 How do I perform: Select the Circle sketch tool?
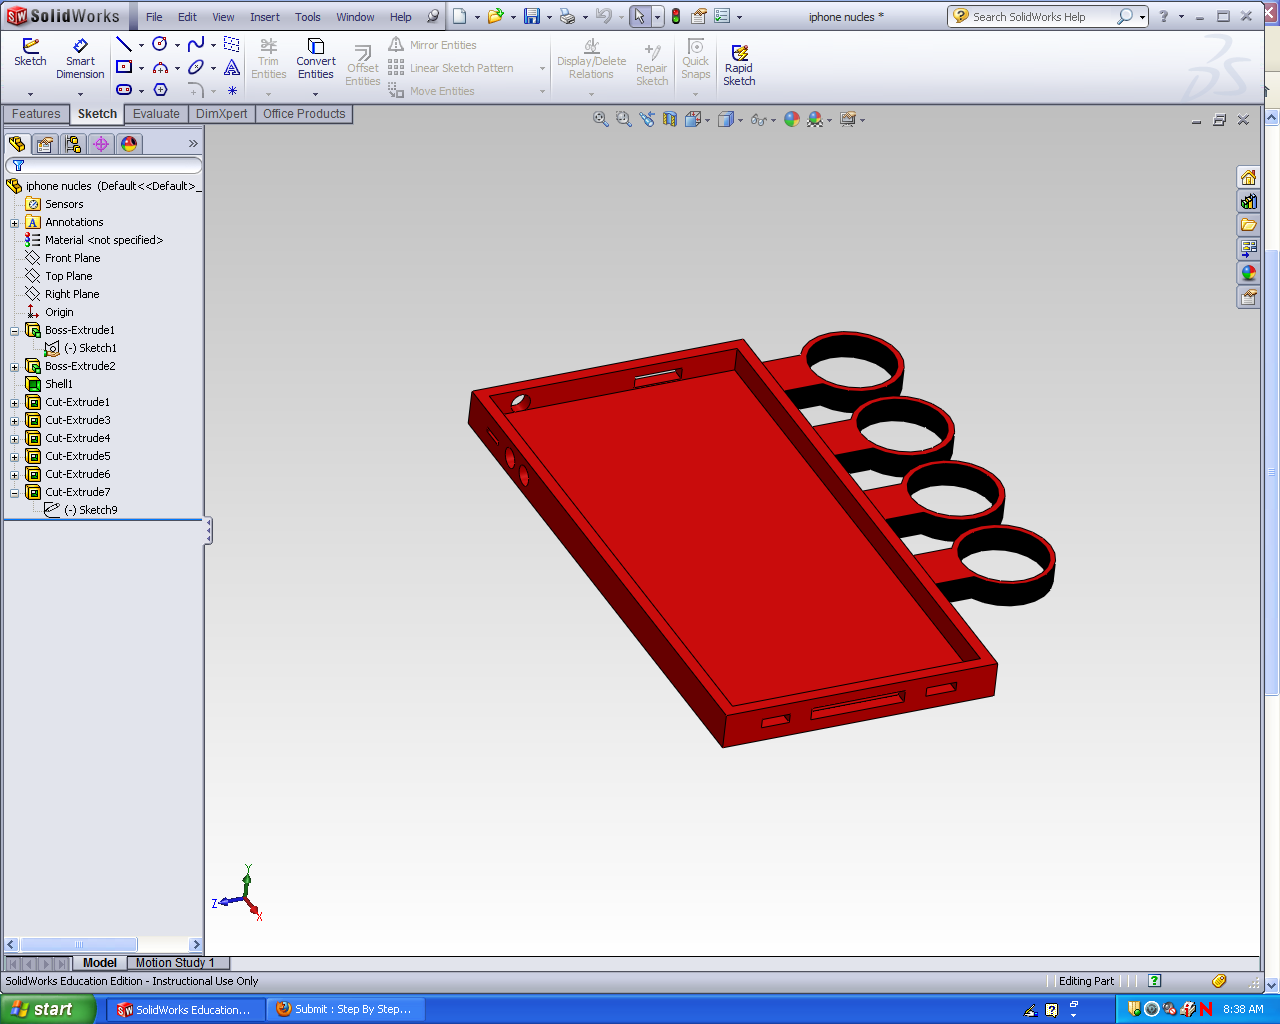160,44
